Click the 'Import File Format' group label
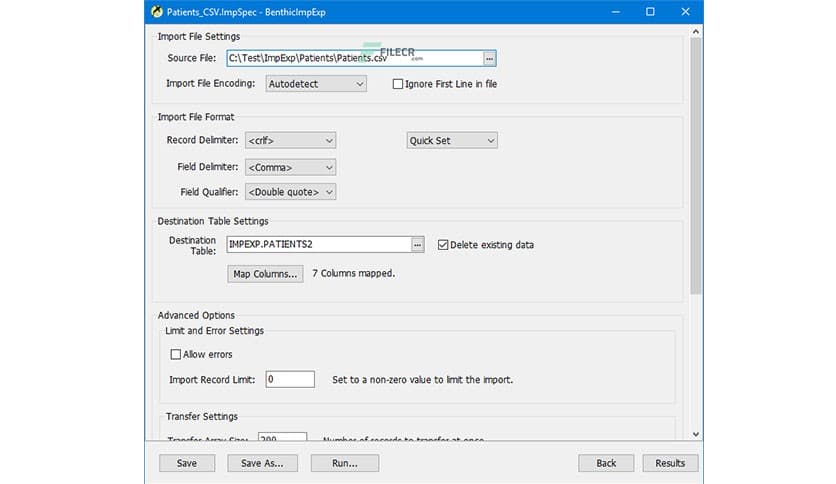Screen dimensions: 836x484 point(196,117)
